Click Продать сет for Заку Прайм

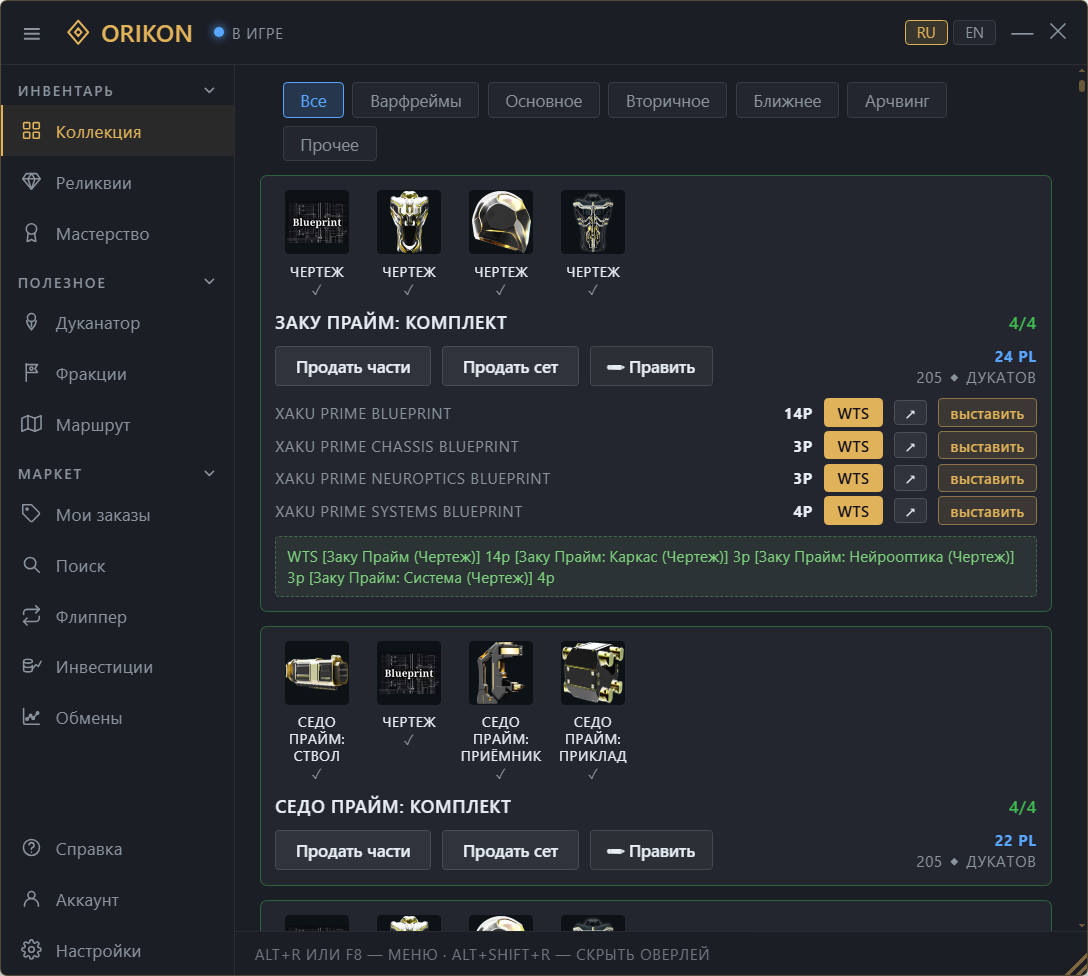pyautogui.click(x=510, y=366)
